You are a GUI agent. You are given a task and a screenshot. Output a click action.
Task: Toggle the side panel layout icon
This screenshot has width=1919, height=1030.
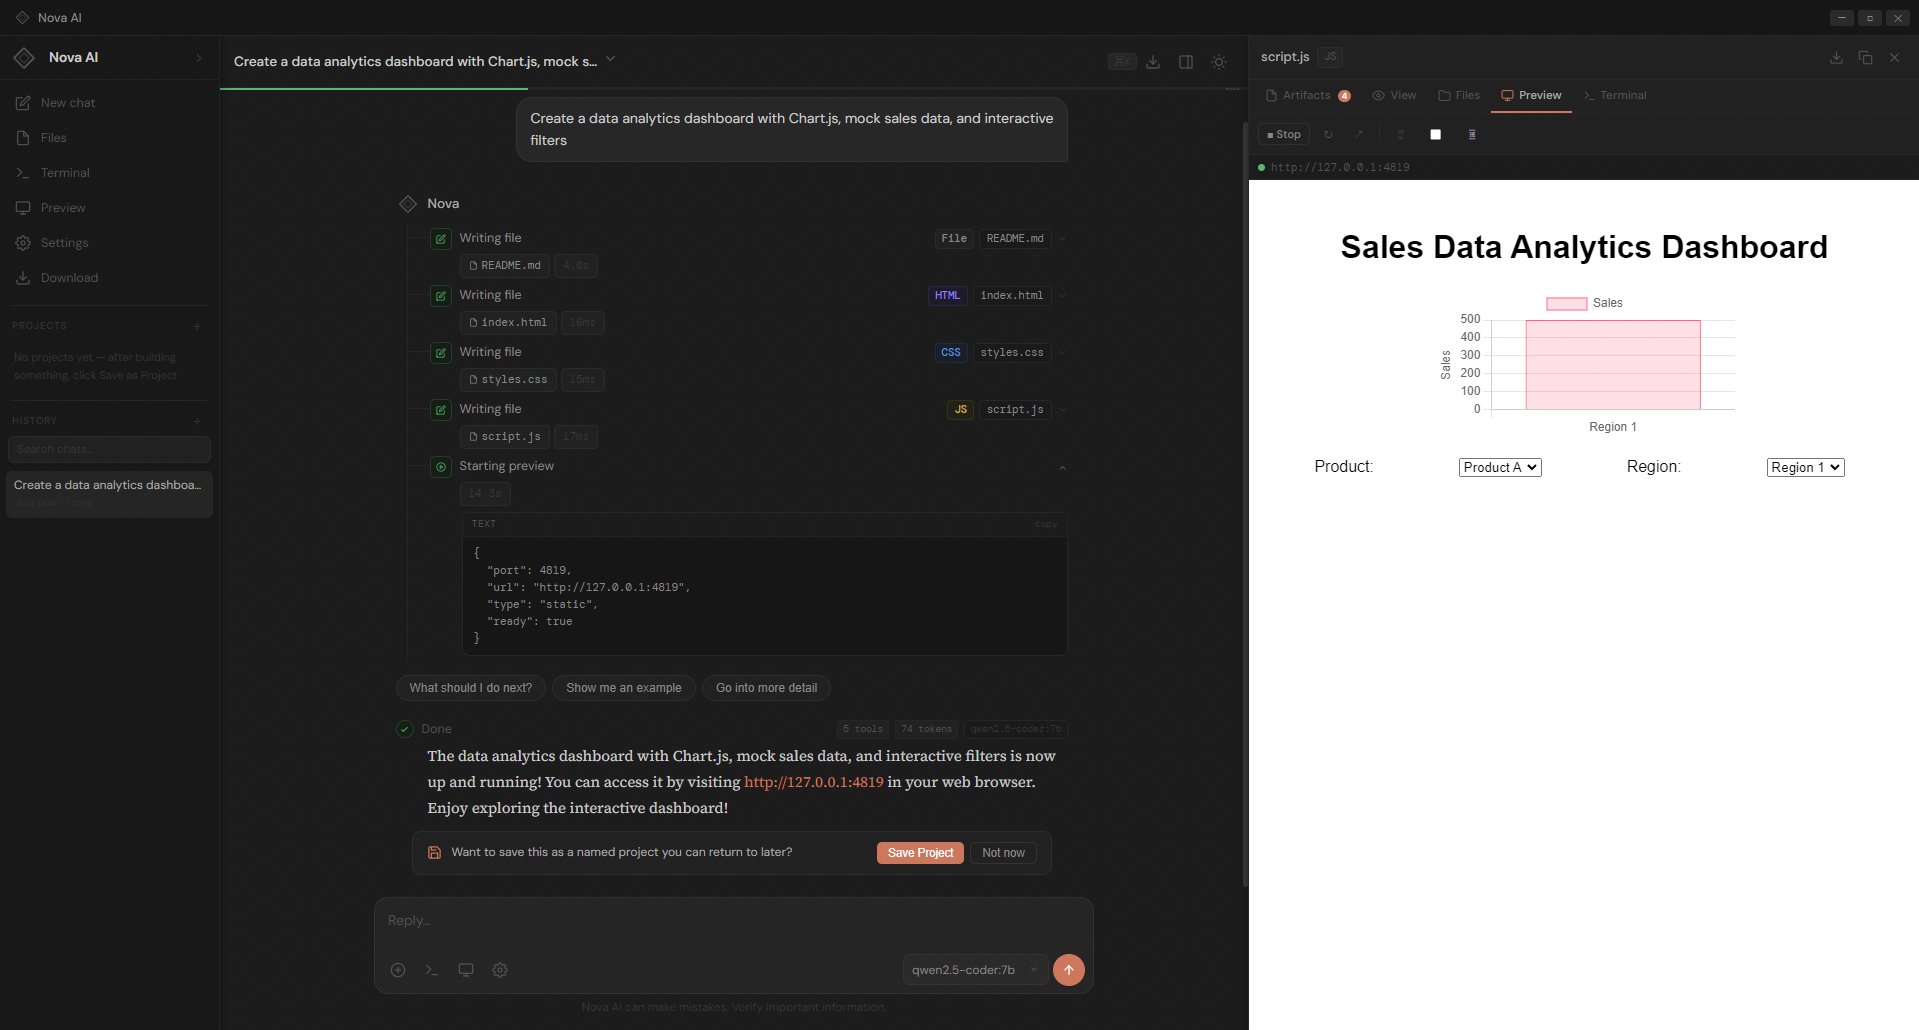pos(1186,62)
